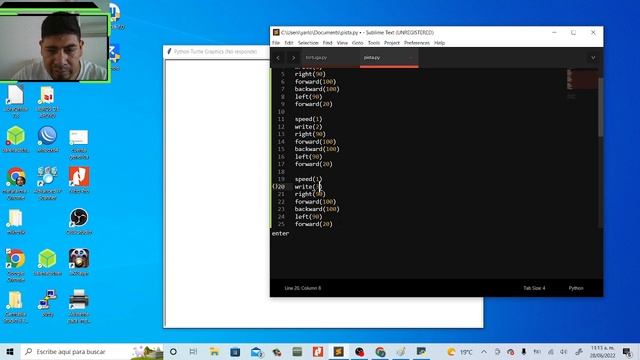Click the Python Turtle Graphics window title
The height and width of the screenshot is (360, 640).
tap(215, 51)
